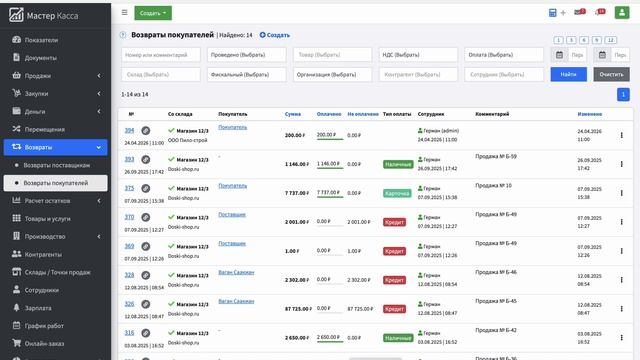This screenshot has height=360, width=640.
Task: Select Возвраты поставщикам submenu item
Action: [56, 165]
